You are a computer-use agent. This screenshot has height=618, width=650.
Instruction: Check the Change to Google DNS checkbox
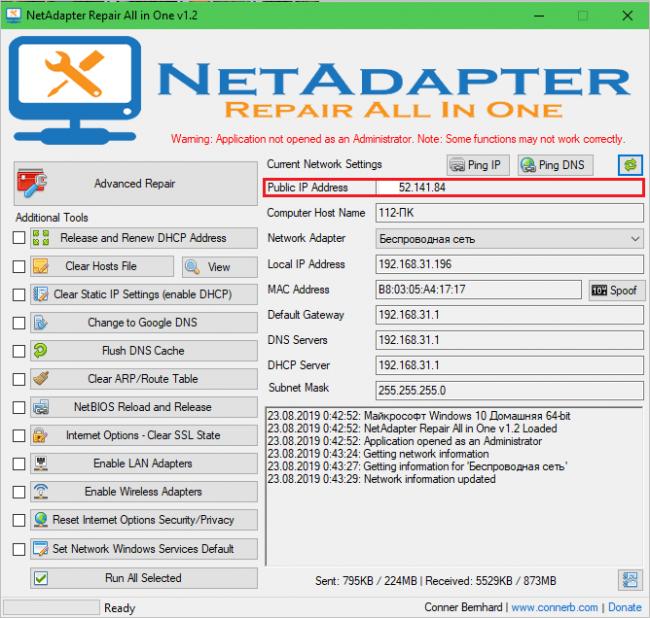pyautogui.click(x=19, y=323)
